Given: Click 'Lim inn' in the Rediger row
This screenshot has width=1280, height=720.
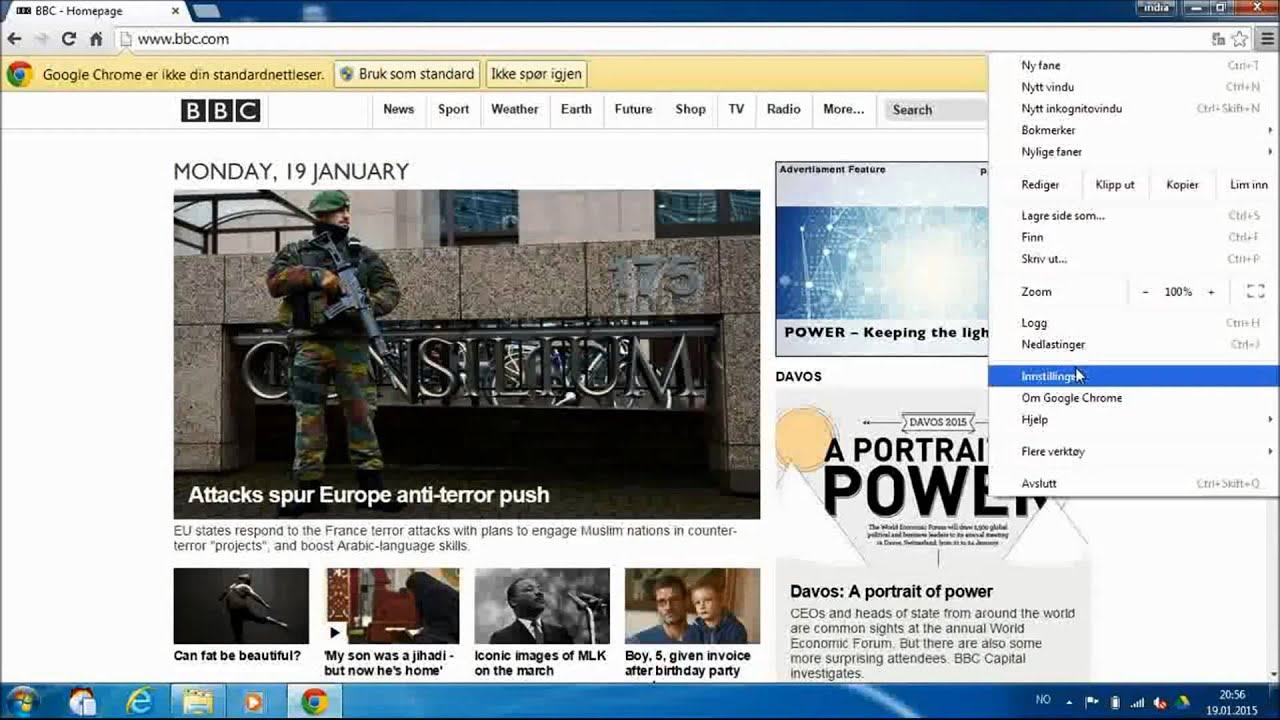Looking at the screenshot, I should [x=1248, y=185].
